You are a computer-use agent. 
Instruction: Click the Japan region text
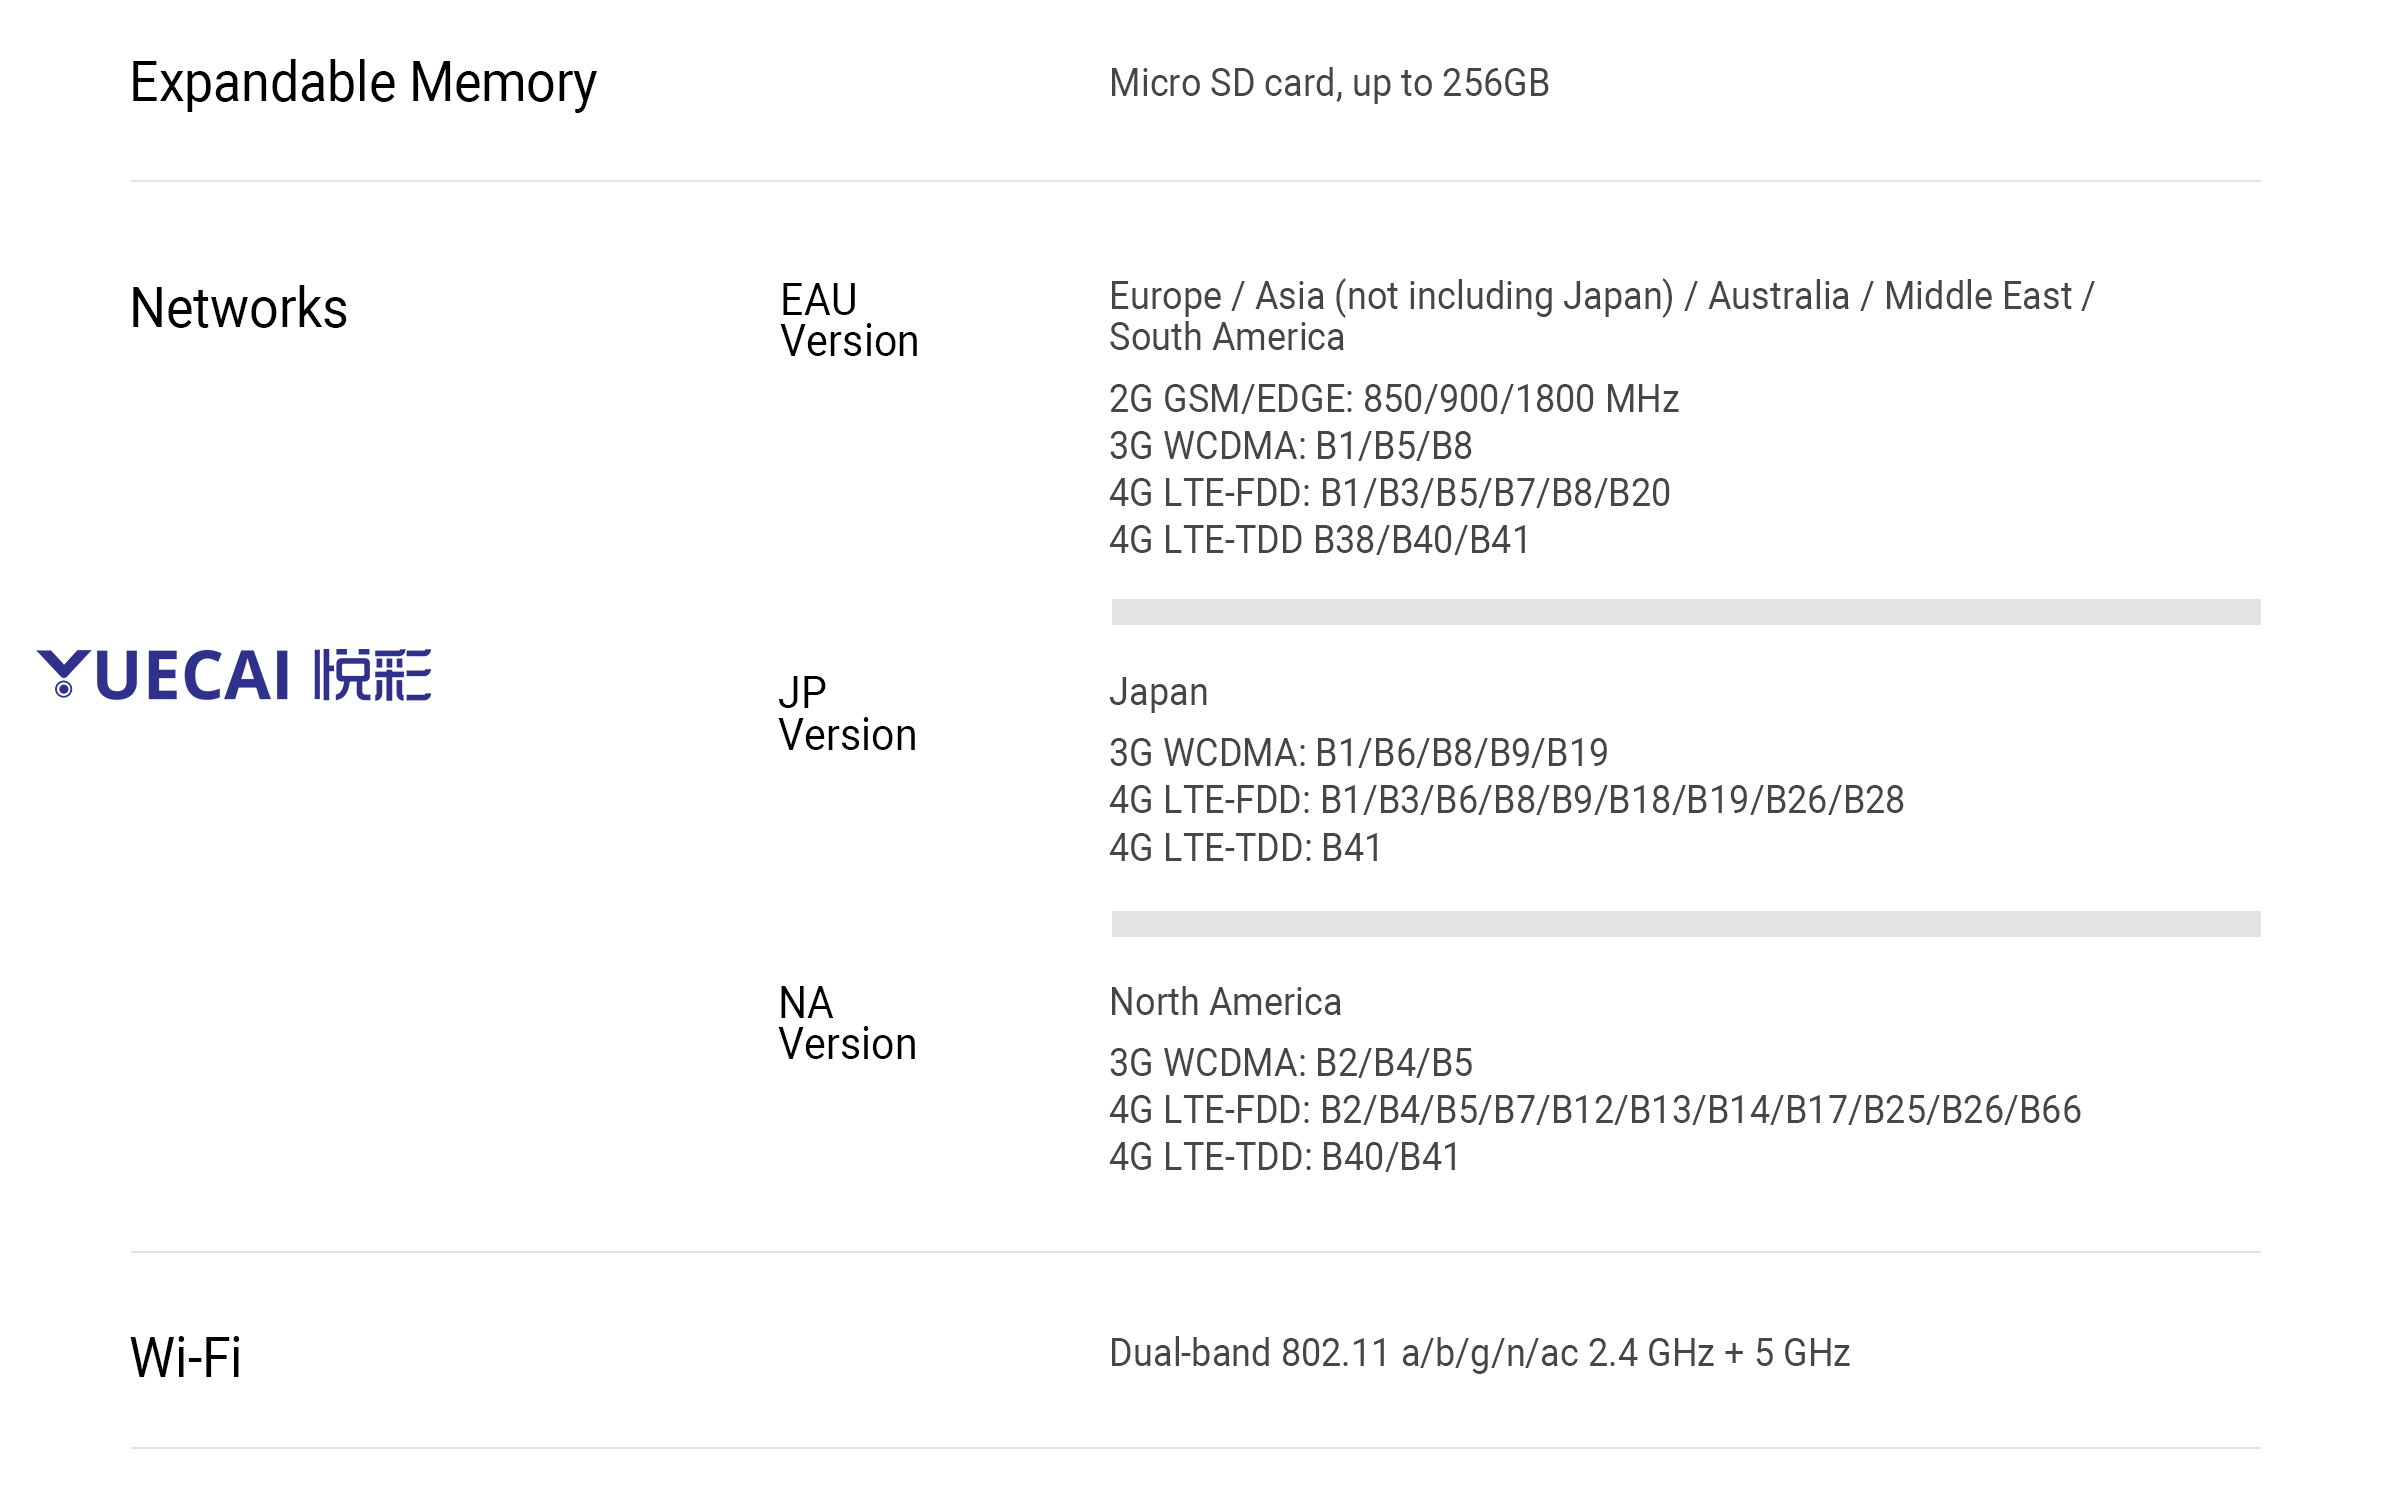point(1158,692)
